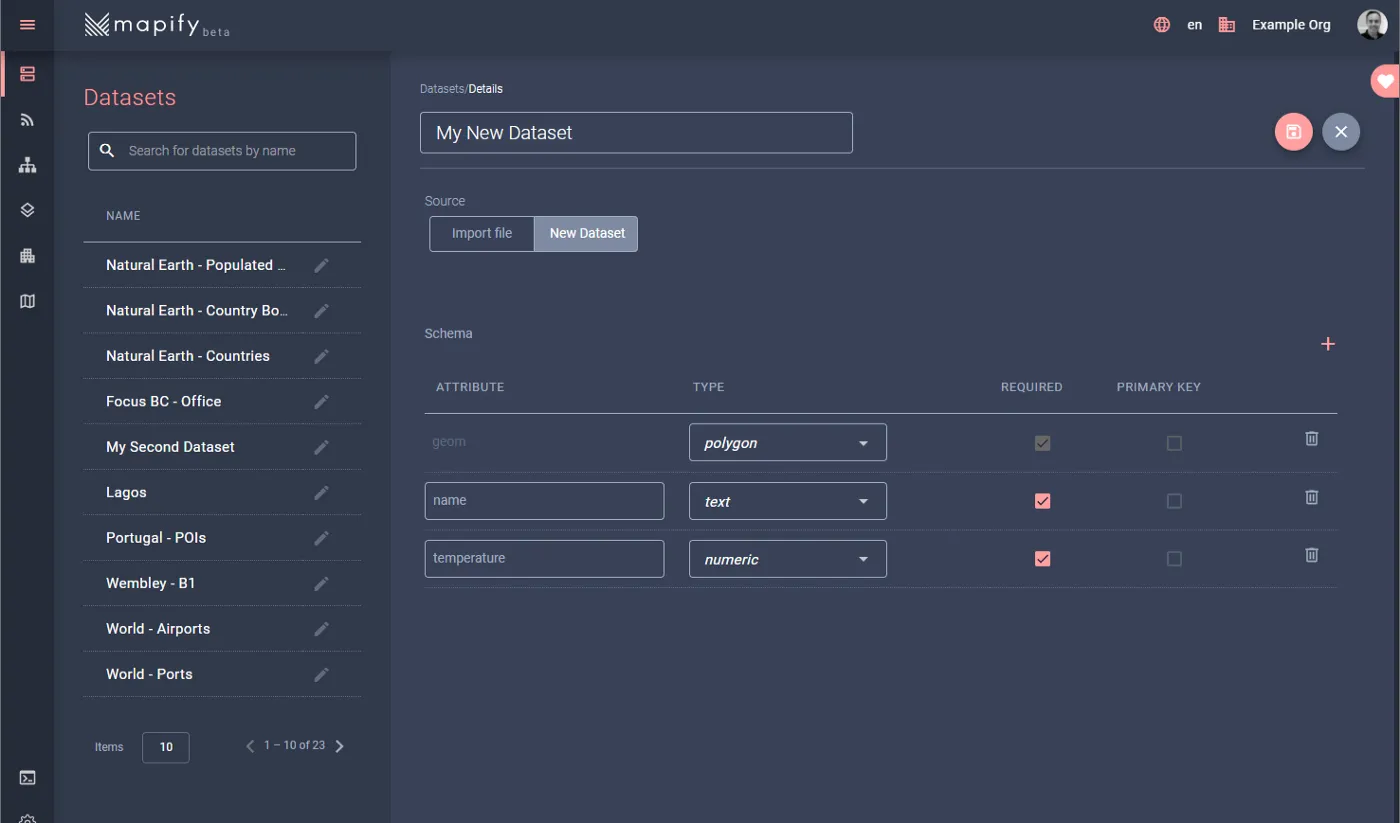1400x823 pixels.
Task: Open the hamburger menu
Action: (x=27, y=25)
